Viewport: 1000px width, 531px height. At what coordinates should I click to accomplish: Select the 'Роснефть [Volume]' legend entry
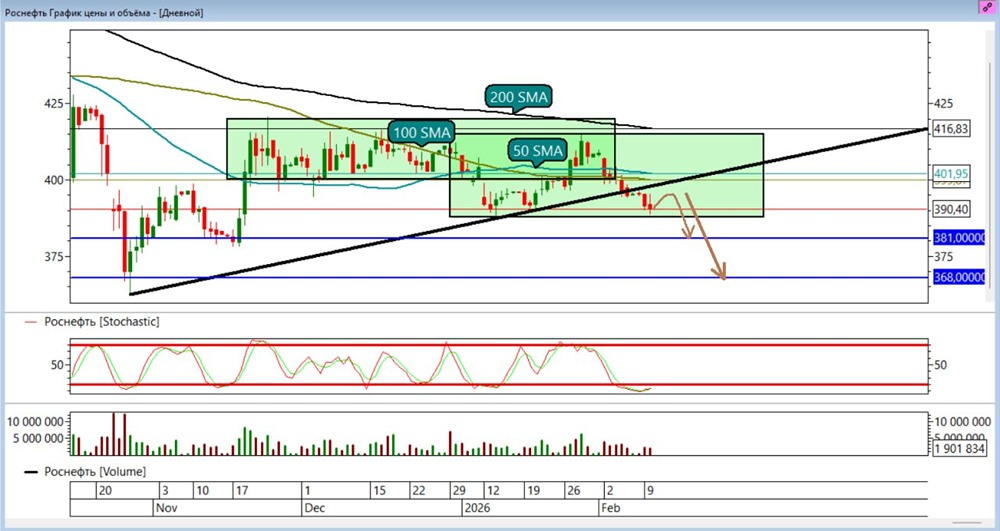click(x=94, y=472)
